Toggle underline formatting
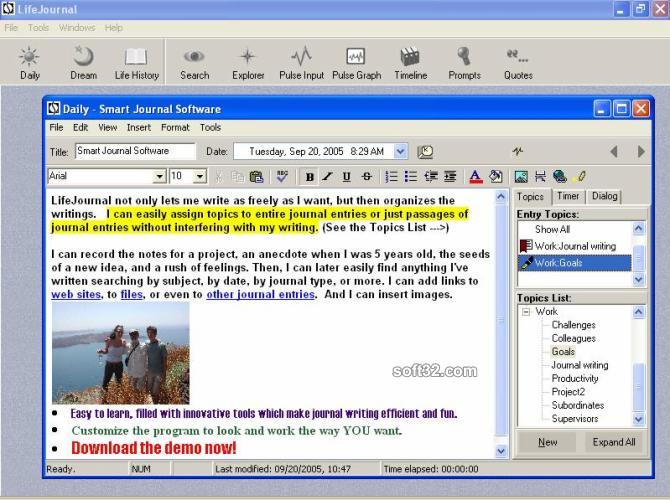The height and width of the screenshot is (500, 670). (x=347, y=176)
